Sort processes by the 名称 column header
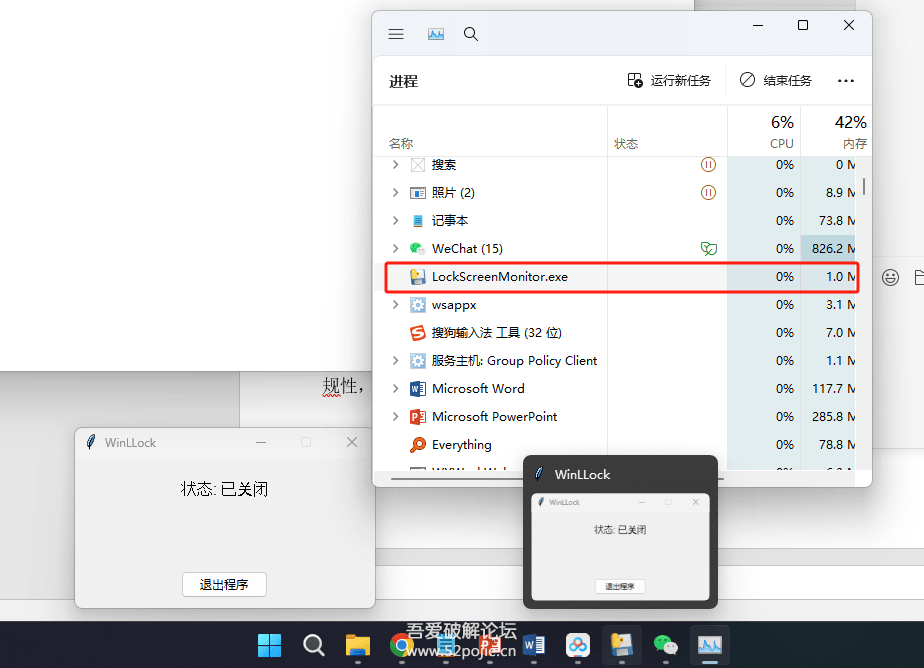 coord(401,144)
